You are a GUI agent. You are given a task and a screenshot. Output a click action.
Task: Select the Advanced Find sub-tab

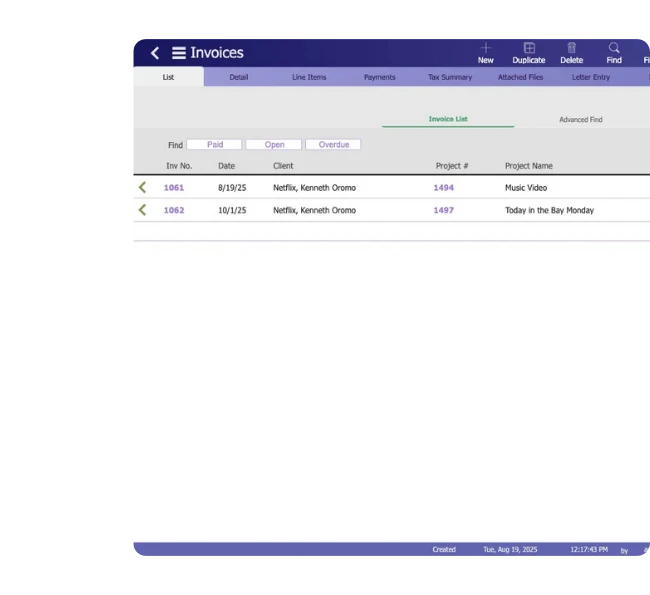coord(580,119)
